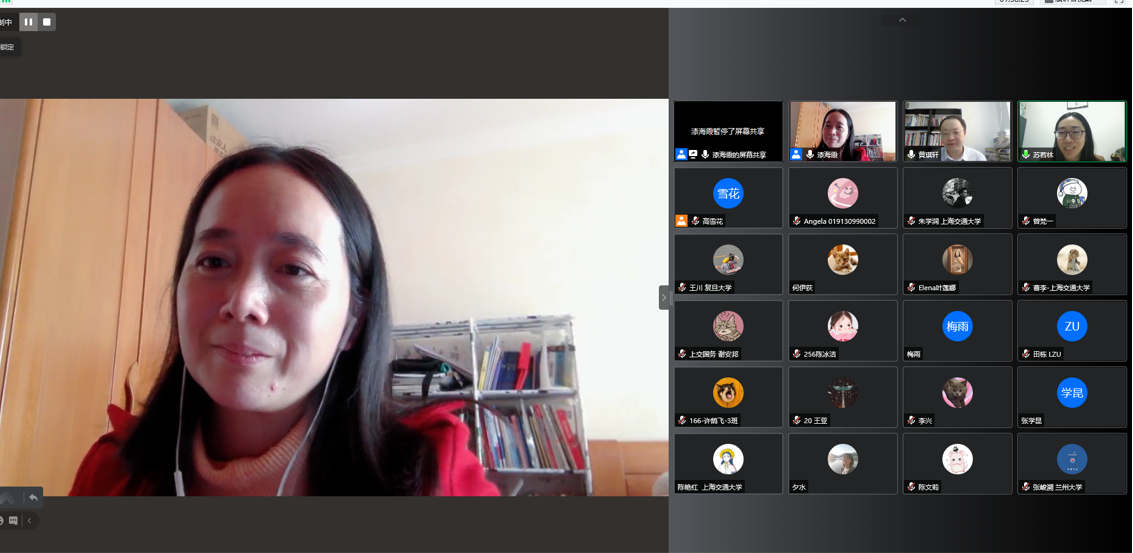This screenshot has height=553, width=1133.
Task: Click the blue ZU avatar circle
Action: (x=1072, y=326)
